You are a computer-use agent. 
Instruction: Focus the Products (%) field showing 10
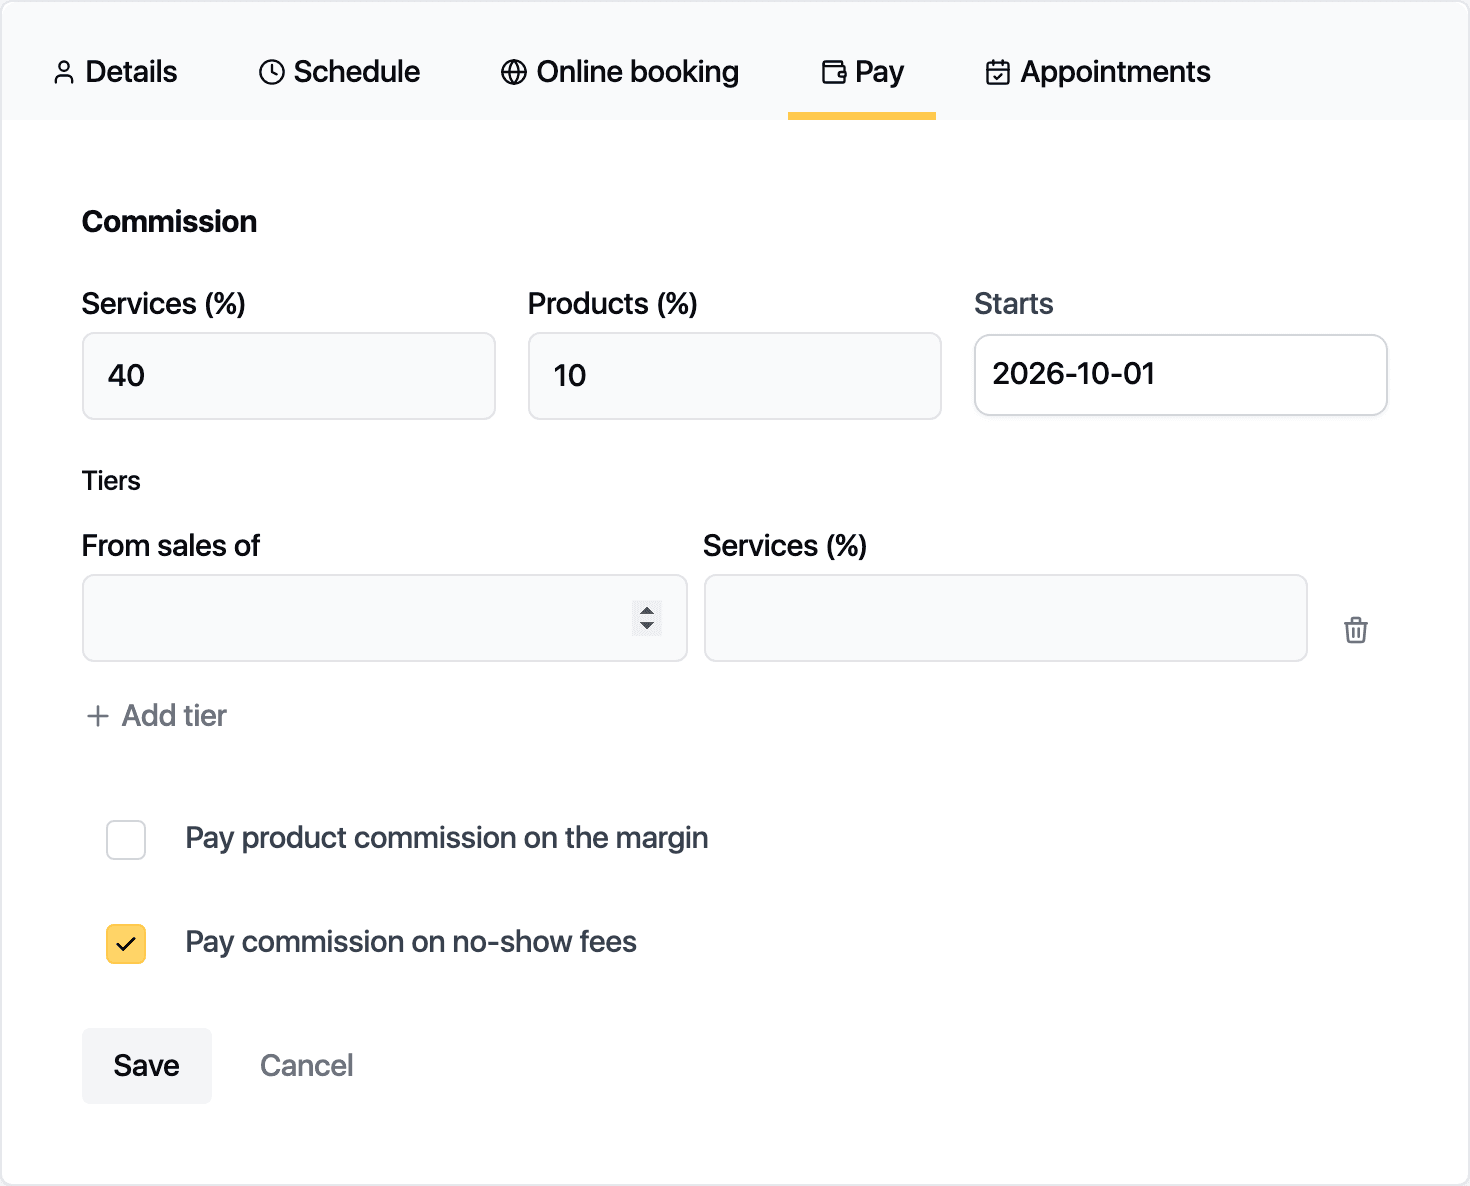click(735, 376)
